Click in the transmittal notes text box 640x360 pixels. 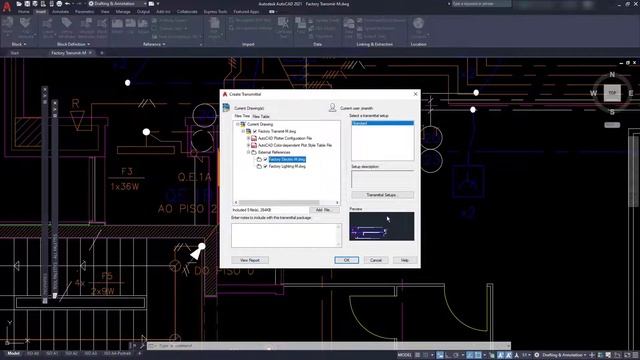pos(286,235)
